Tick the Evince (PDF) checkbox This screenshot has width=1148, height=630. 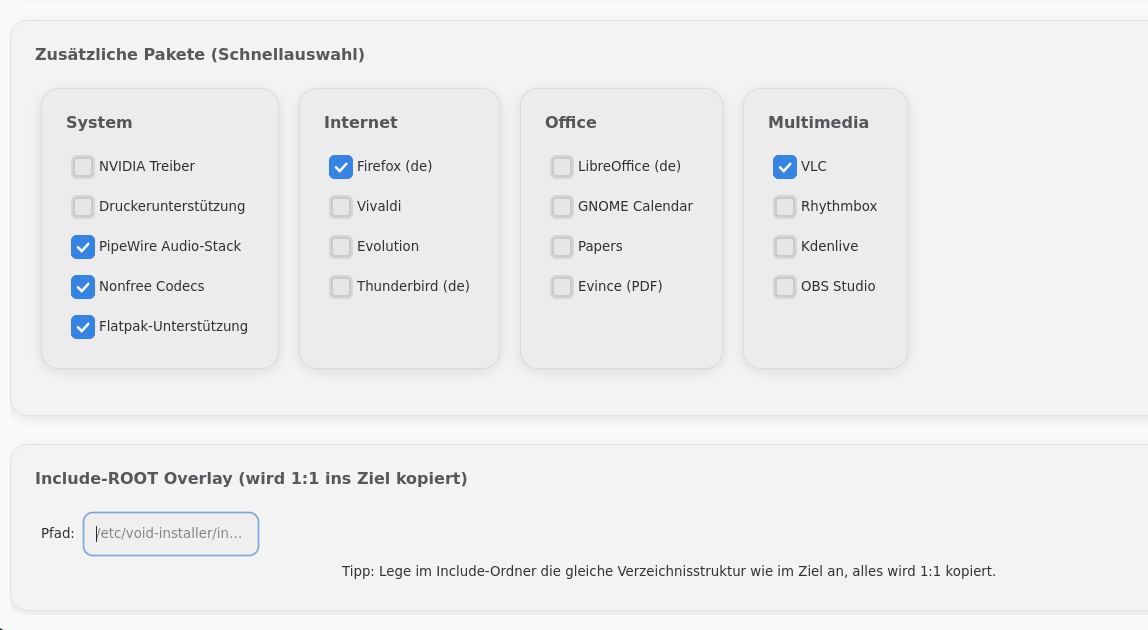pos(562,287)
